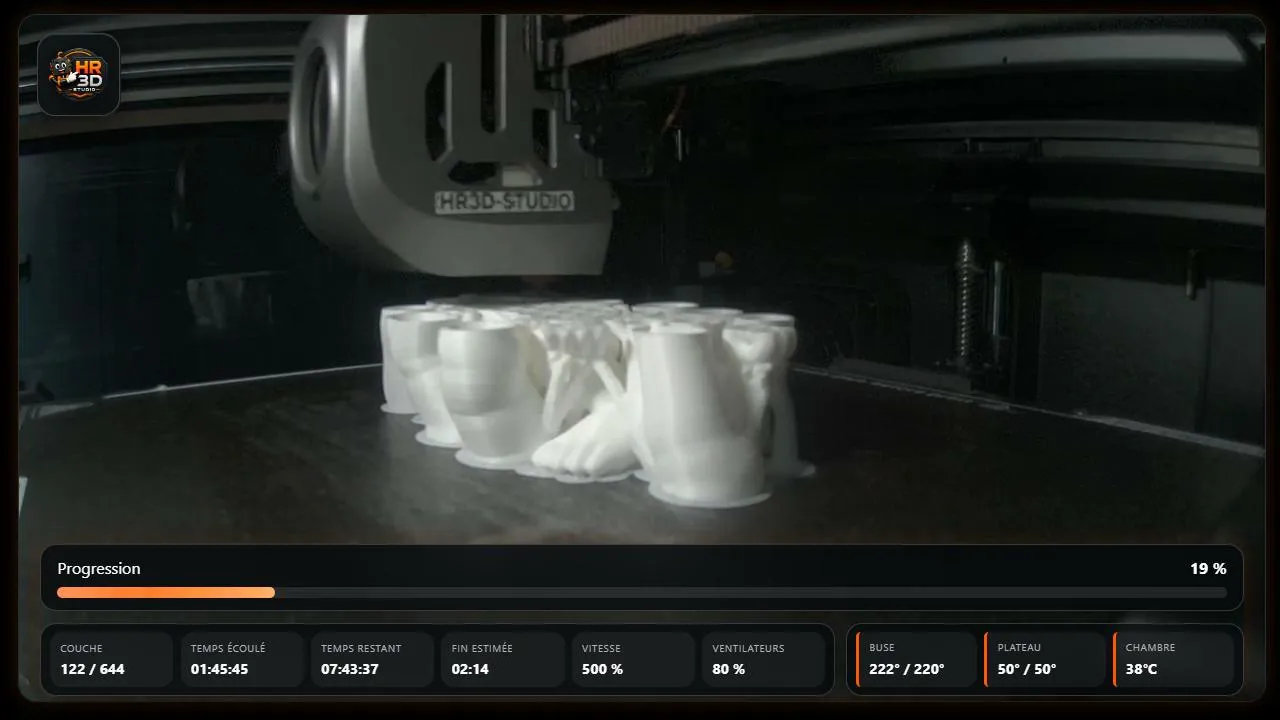1280x720 pixels.
Task: Click the Vitesse 500 % card
Action: pyautogui.click(x=633, y=659)
